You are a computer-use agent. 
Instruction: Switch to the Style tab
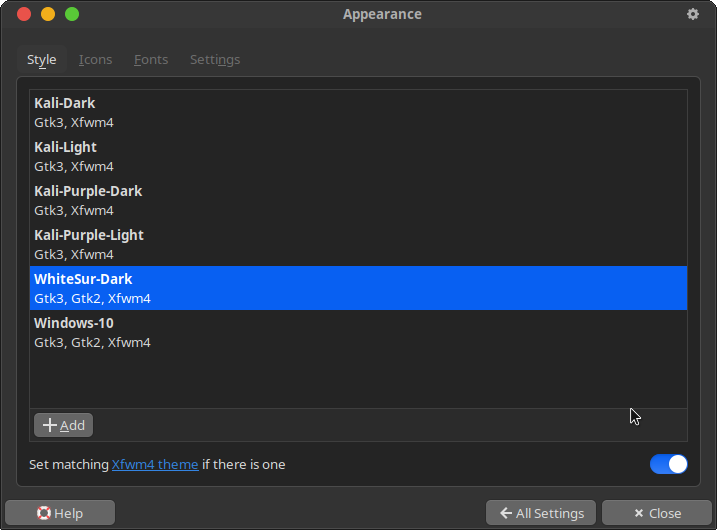[x=42, y=59]
